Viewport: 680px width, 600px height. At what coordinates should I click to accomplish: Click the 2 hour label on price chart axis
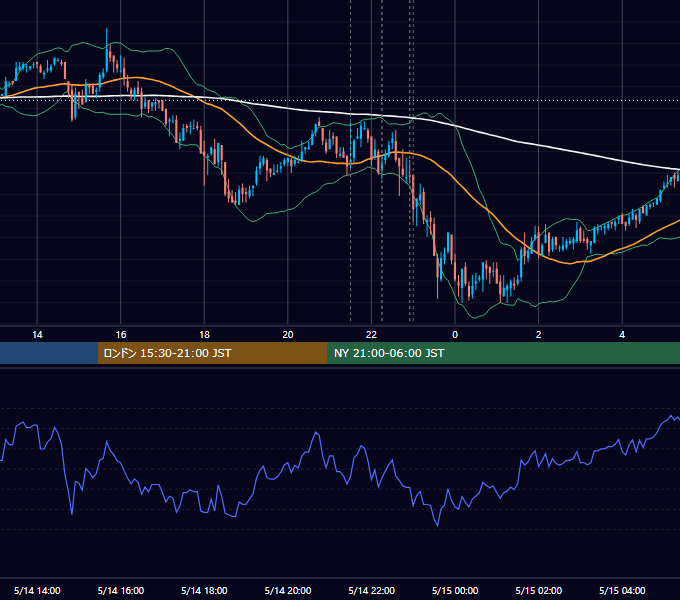tap(539, 335)
